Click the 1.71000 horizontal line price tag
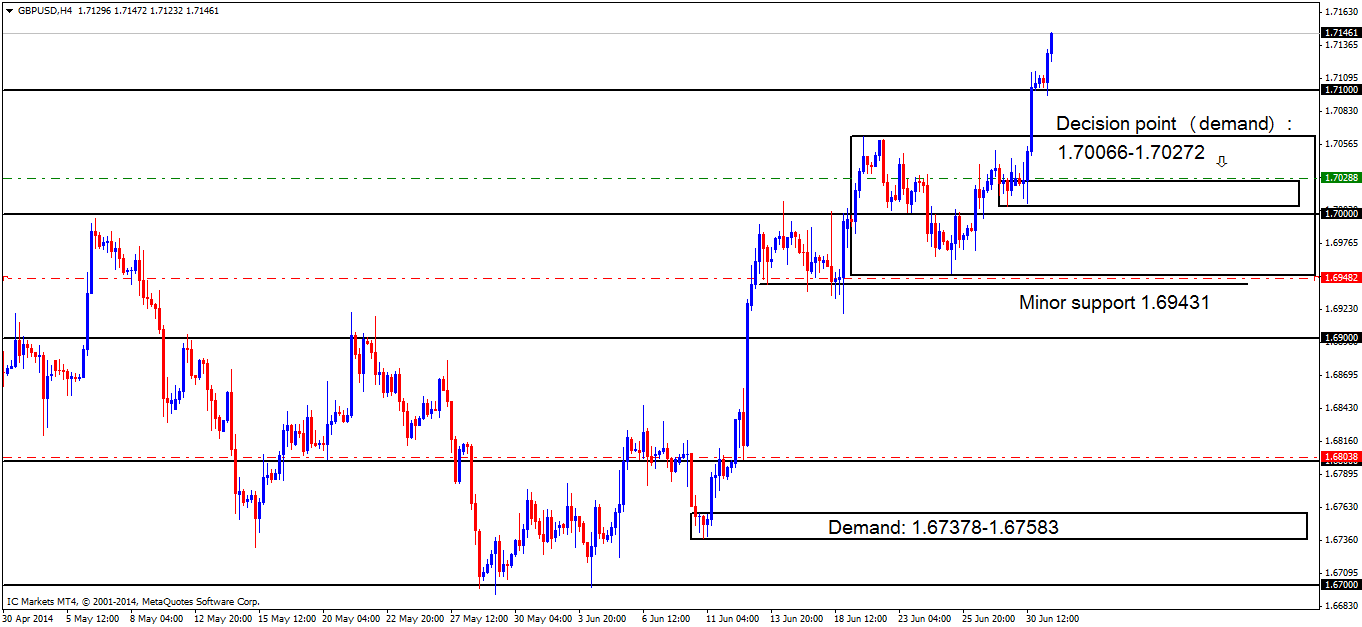Viewport: 1362px width, 627px height. (1340, 90)
